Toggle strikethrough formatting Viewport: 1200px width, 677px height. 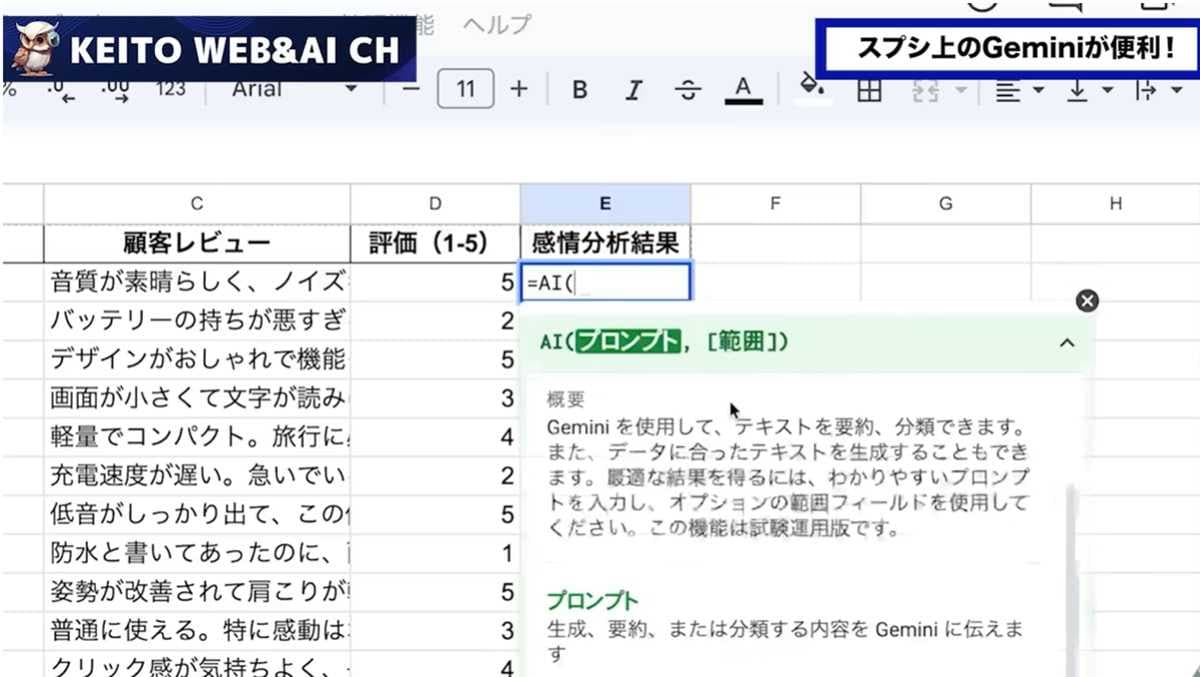pos(688,89)
